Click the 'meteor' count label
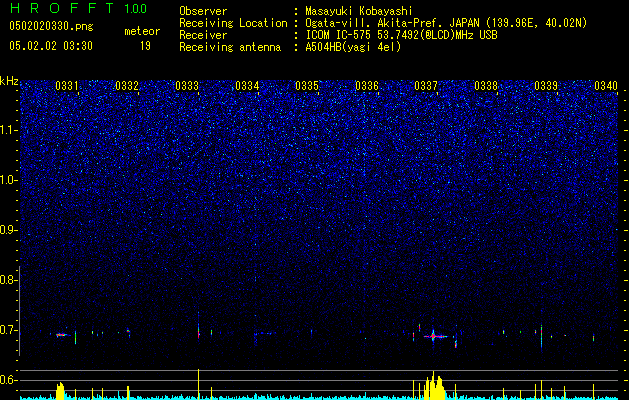The width and height of the screenshot is (629, 400). tap(142, 31)
